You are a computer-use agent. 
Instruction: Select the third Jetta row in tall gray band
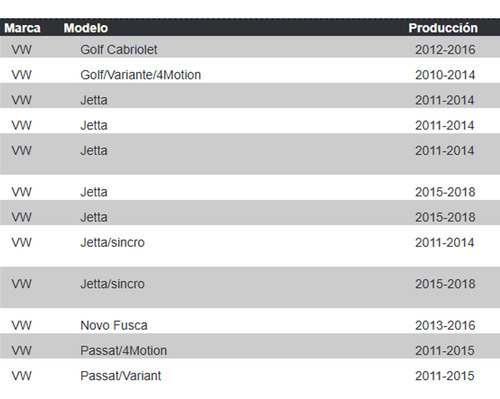pyautogui.click(x=250, y=154)
